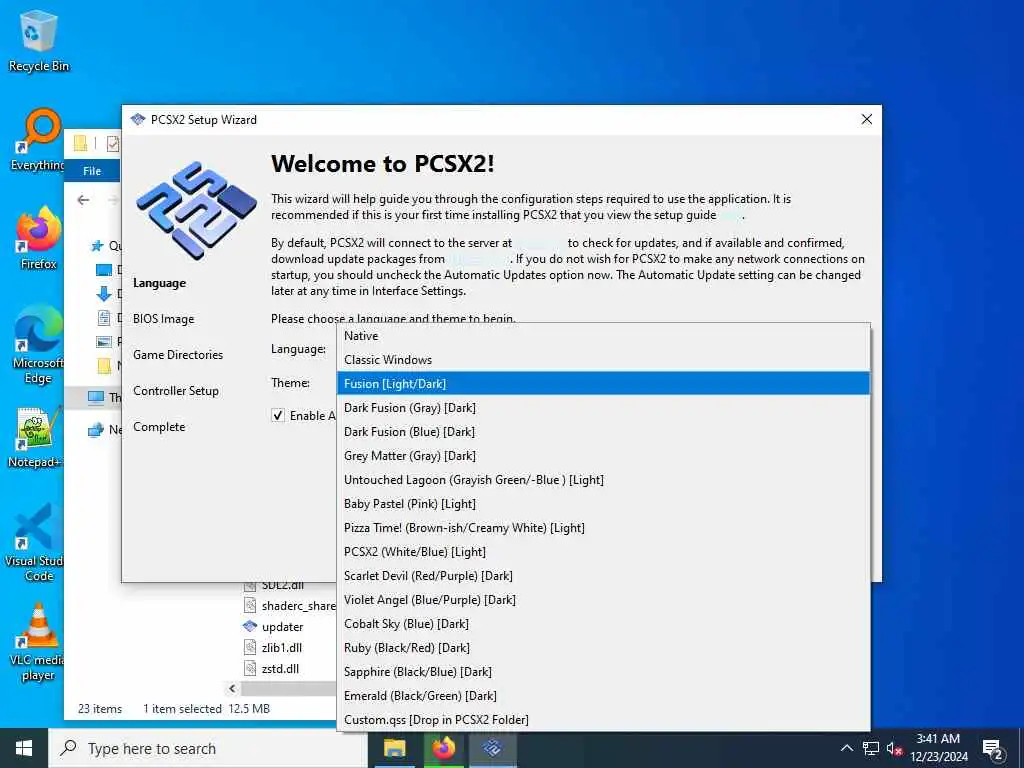Pick Dark Fusion (Gray) [Dark] theme

[603, 408]
